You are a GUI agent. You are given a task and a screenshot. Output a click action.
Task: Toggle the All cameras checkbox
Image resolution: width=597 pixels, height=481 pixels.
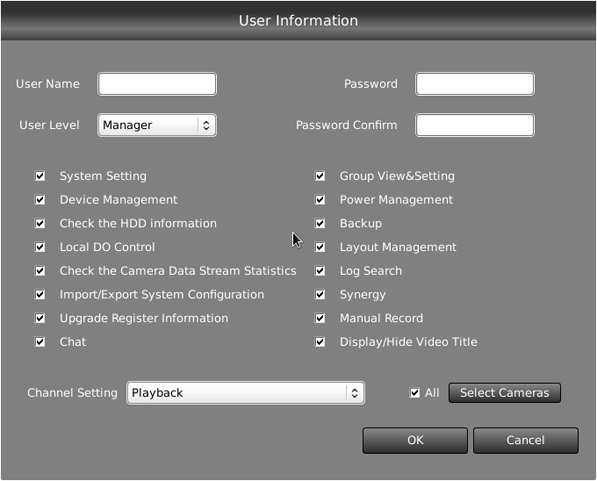click(415, 393)
